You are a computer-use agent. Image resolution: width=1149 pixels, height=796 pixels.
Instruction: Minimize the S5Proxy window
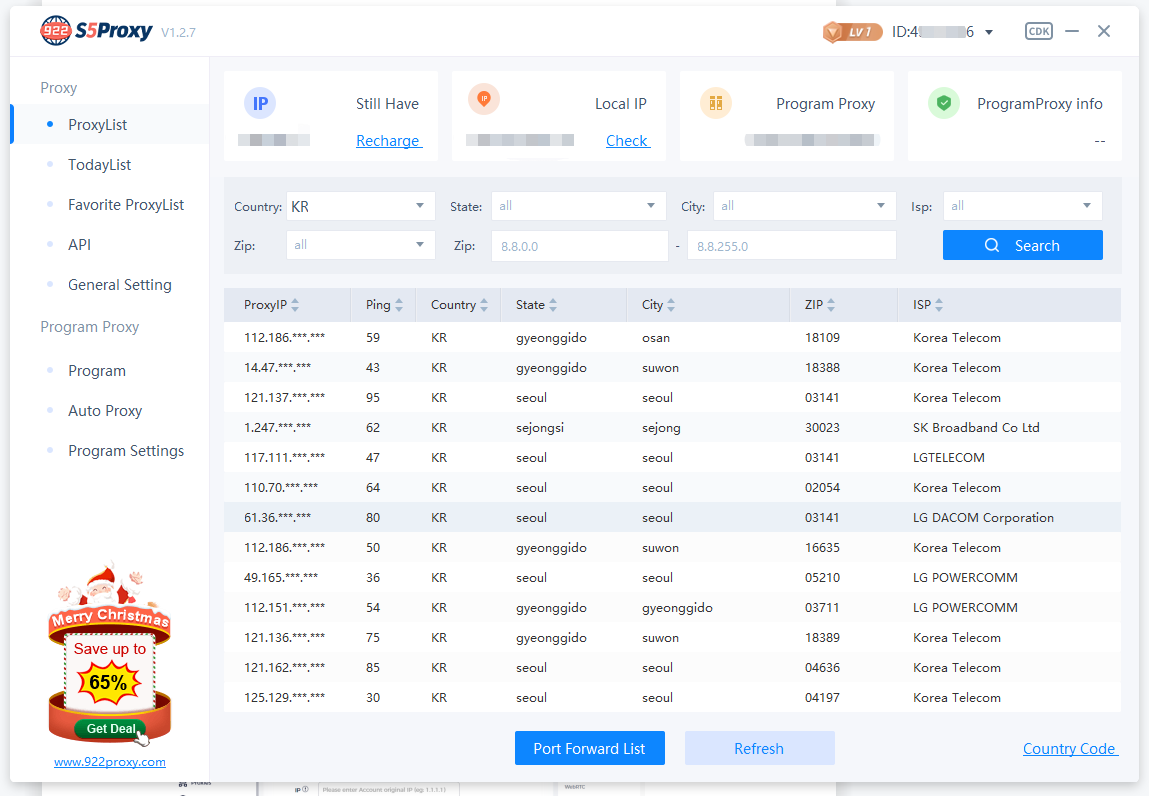pyautogui.click(x=1071, y=31)
